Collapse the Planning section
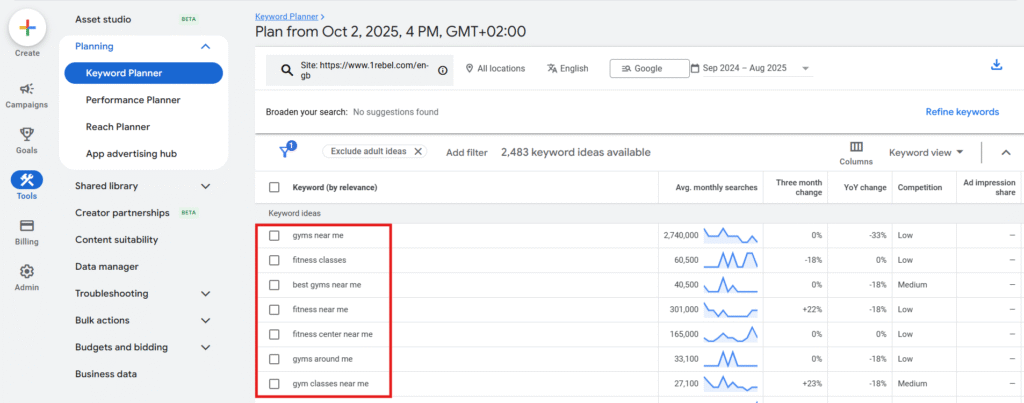 click(205, 46)
